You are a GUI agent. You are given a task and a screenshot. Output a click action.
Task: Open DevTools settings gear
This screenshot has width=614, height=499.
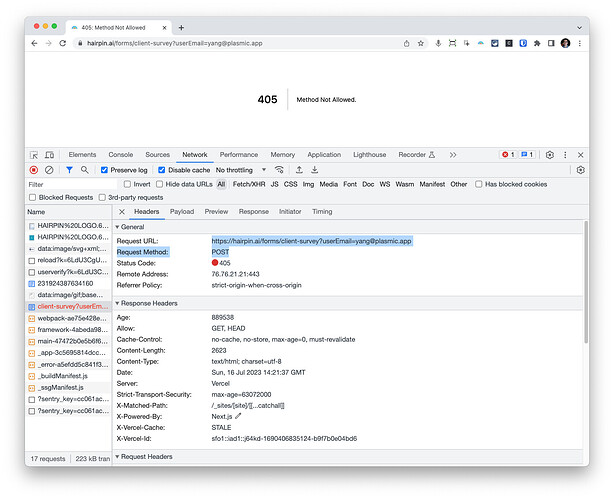[549, 155]
